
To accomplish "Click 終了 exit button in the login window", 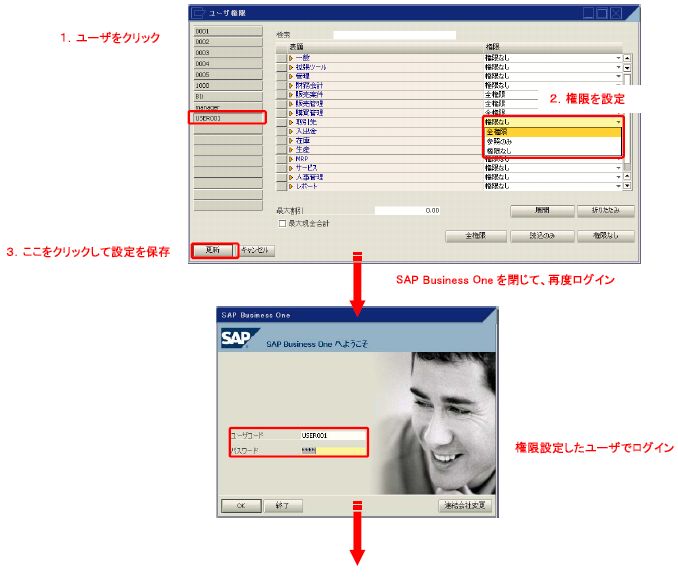I will tap(283, 506).
